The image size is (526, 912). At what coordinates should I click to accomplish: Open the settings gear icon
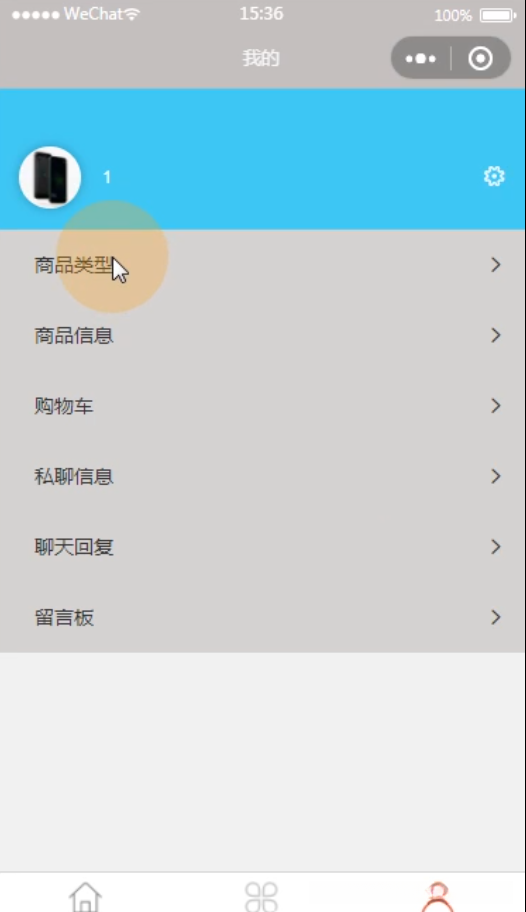(494, 176)
